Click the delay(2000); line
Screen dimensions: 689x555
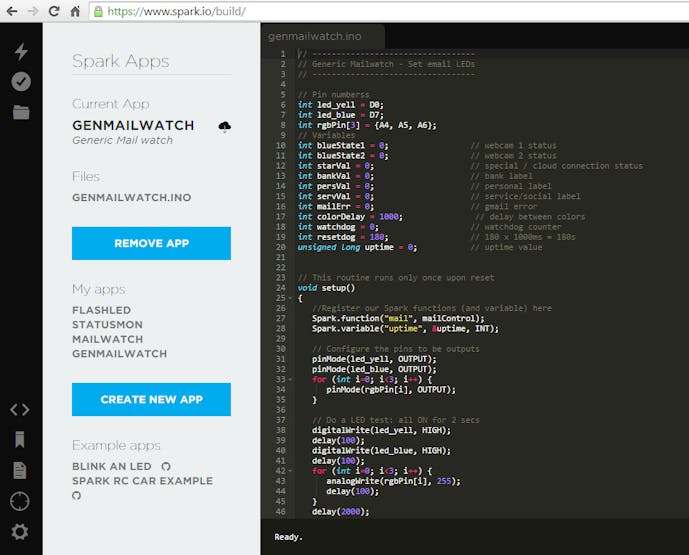tap(341, 511)
